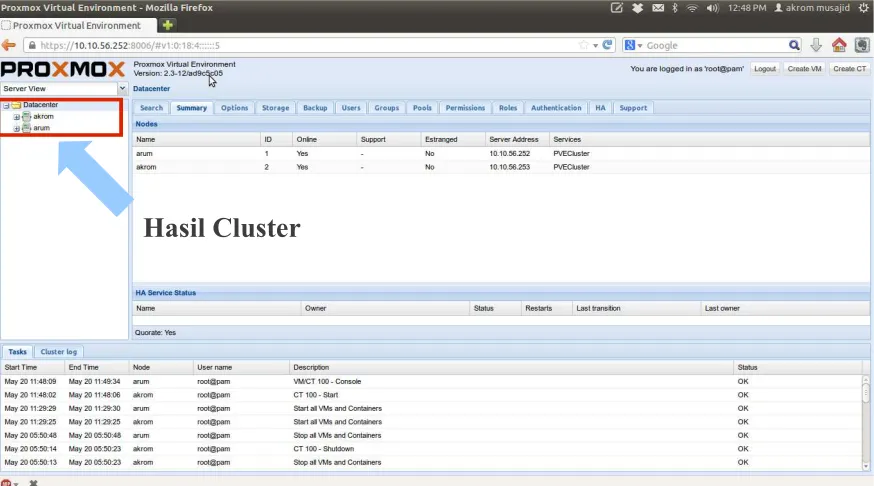Viewport: 874px width, 486px height.
Task: Sort tasks by Description column
Action: (511, 367)
